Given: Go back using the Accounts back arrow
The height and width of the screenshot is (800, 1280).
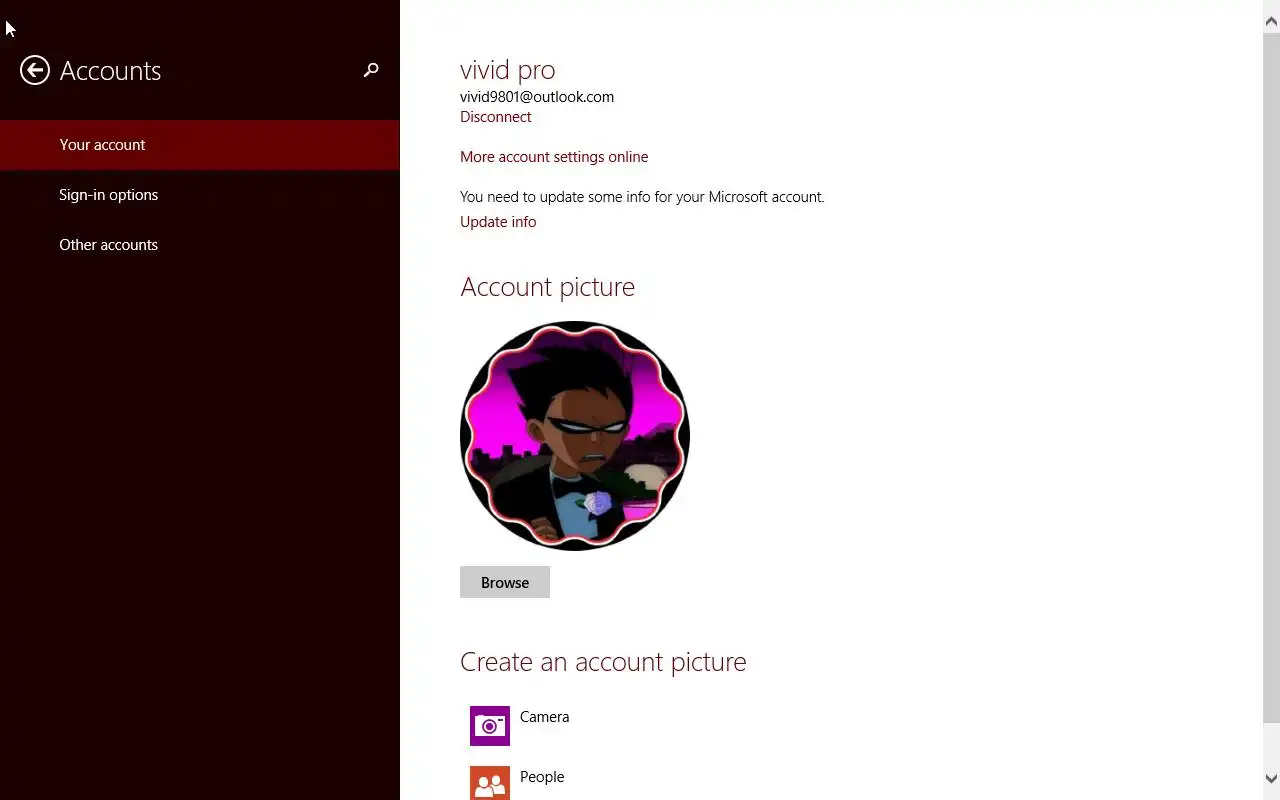Looking at the screenshot, I should pos(35,70).
